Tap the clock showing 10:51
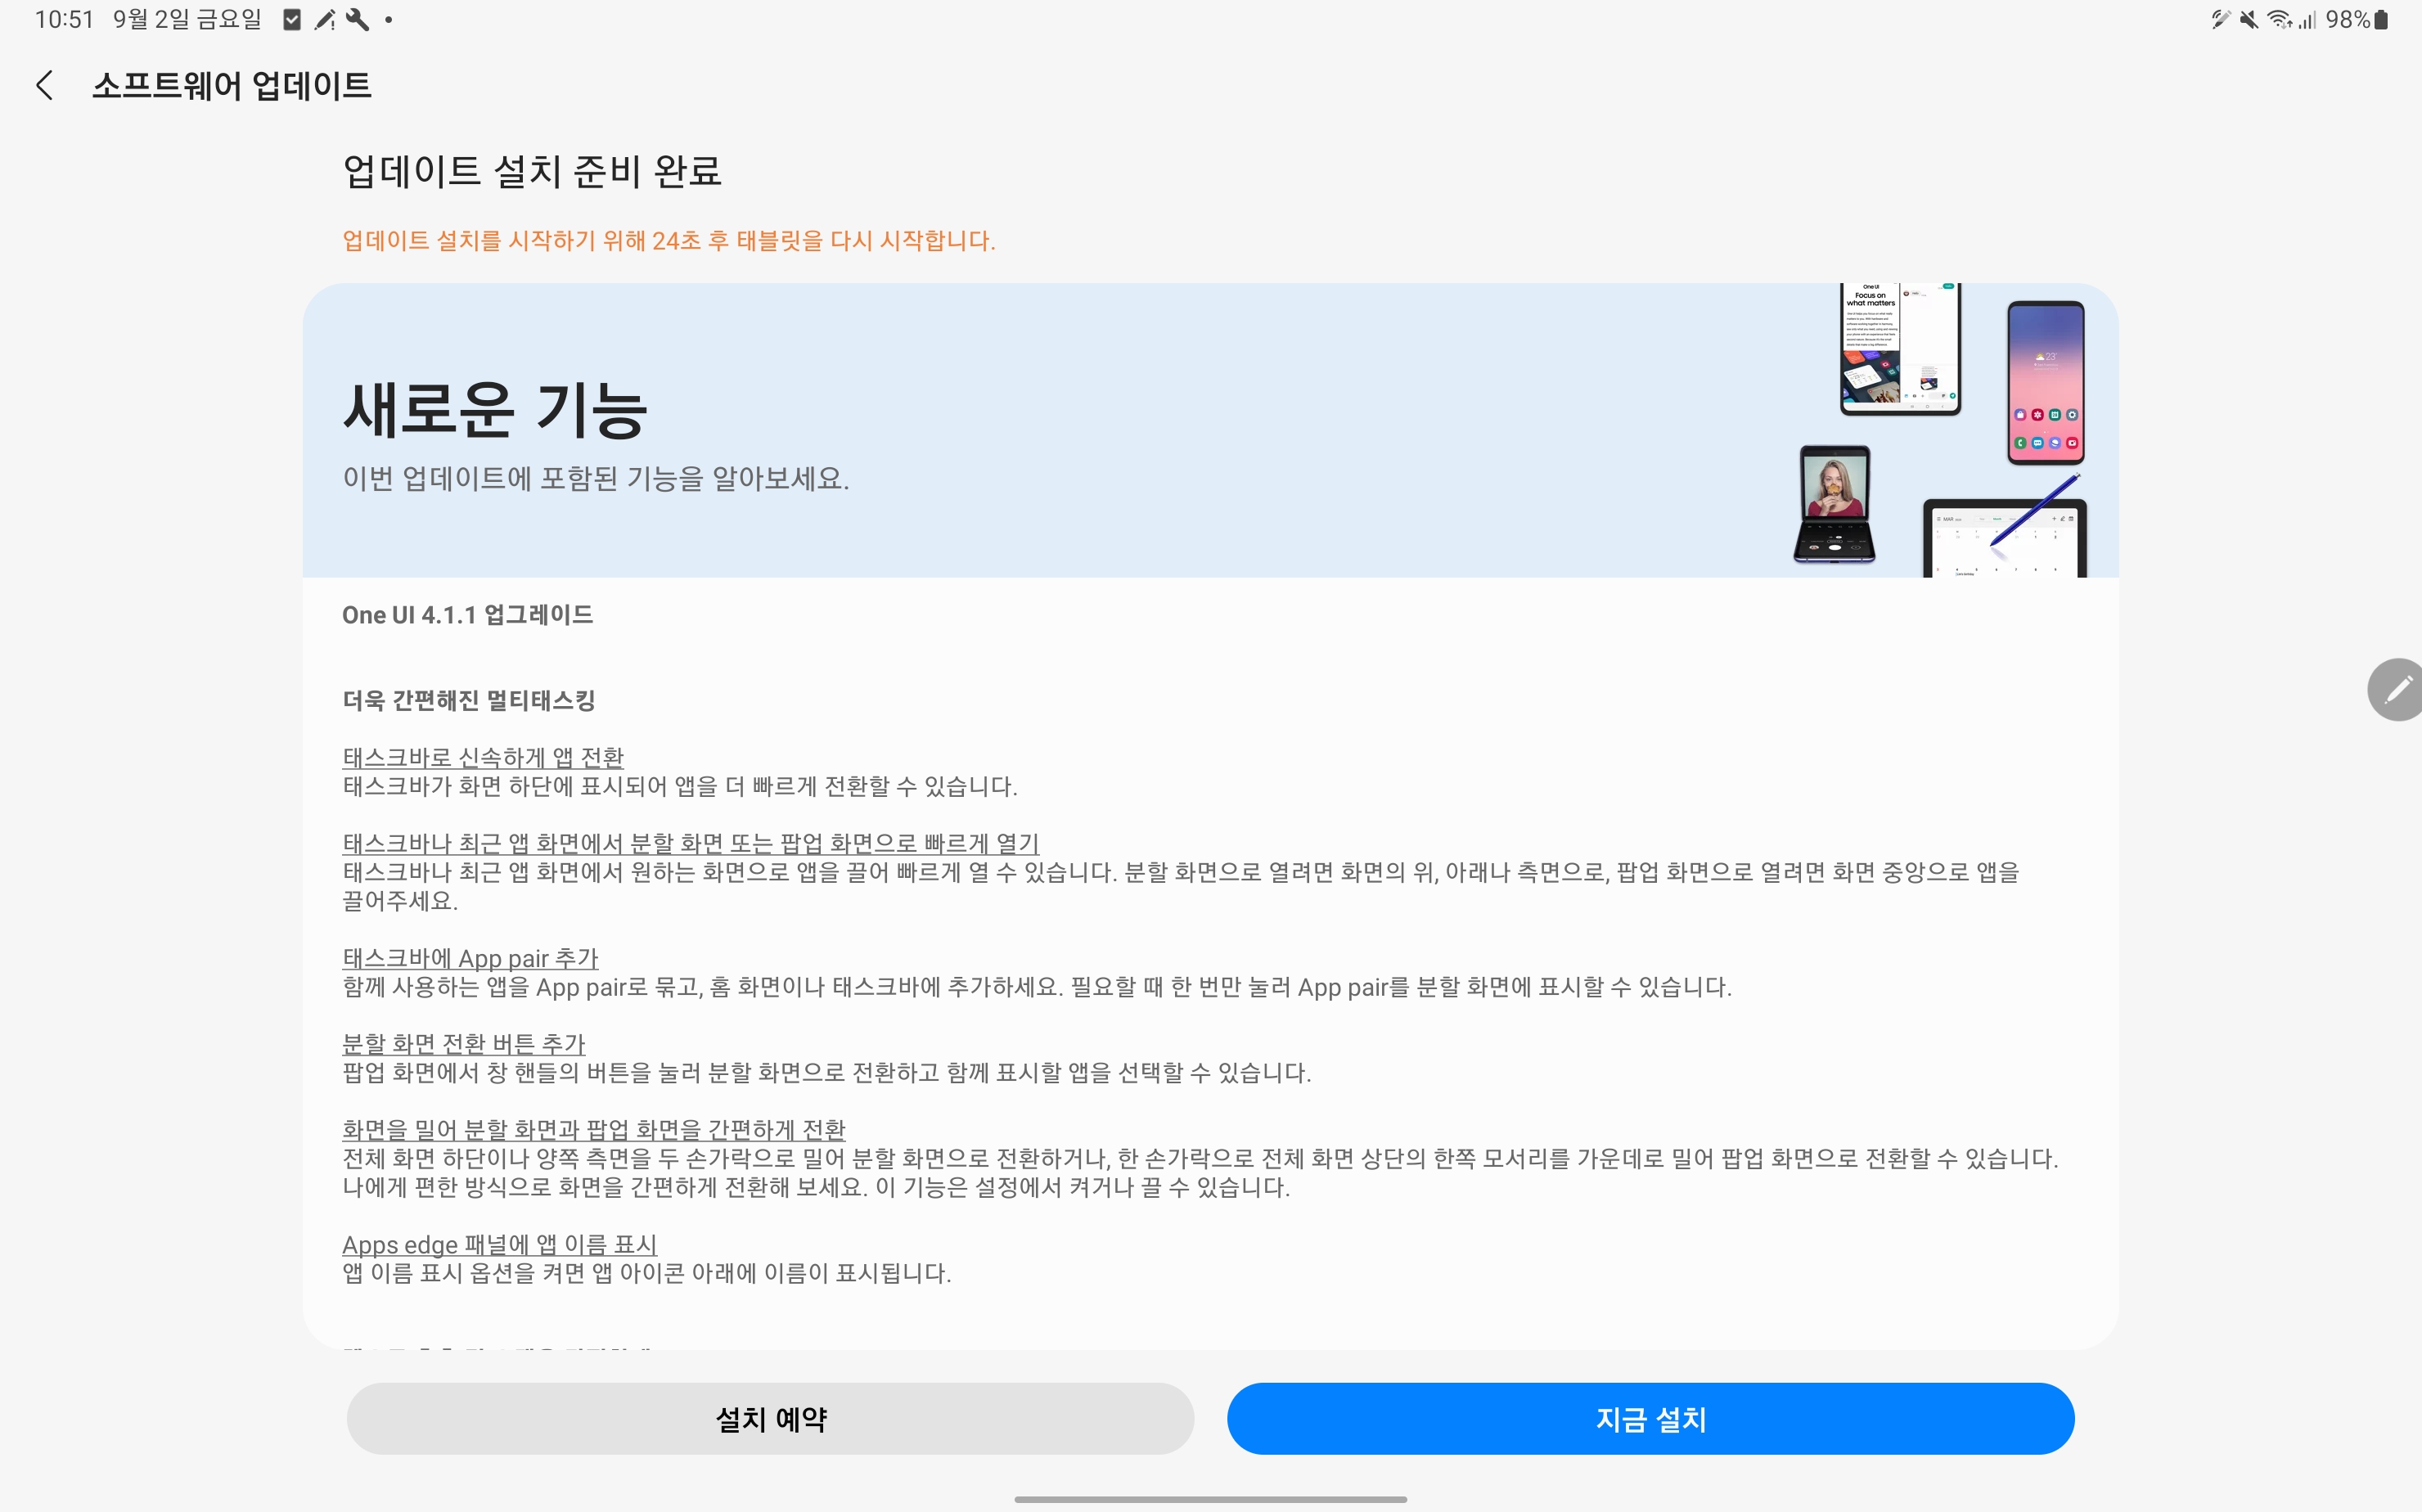The width and height of the screenshot is (2422, 1512). (64, 19)
